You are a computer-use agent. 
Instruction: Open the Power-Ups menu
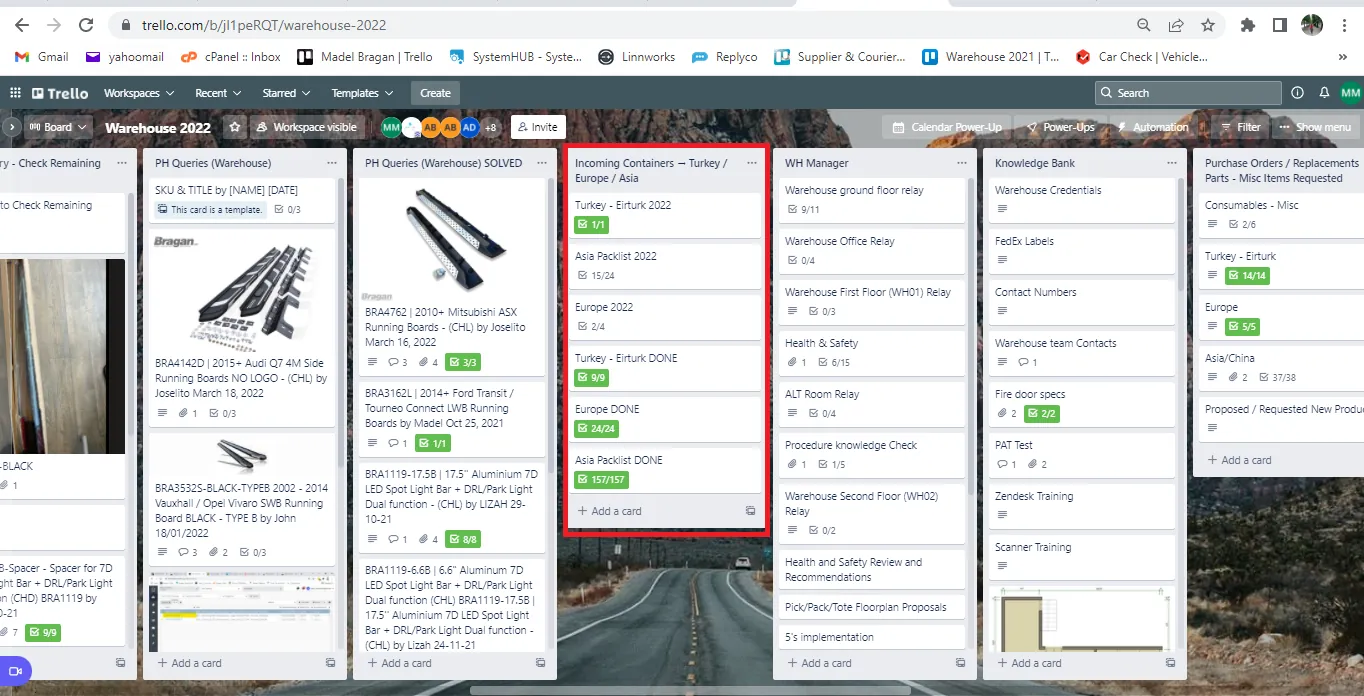tap(1059, 127)
